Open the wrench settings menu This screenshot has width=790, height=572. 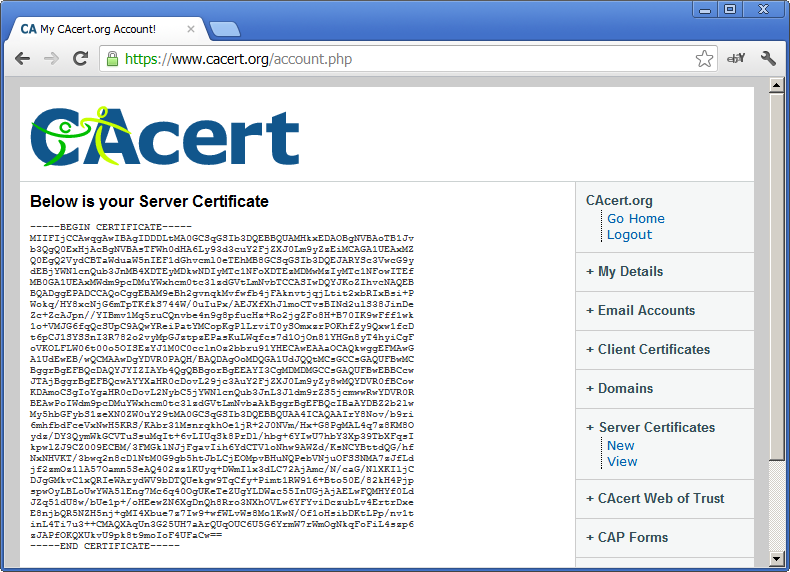[768, 58]
